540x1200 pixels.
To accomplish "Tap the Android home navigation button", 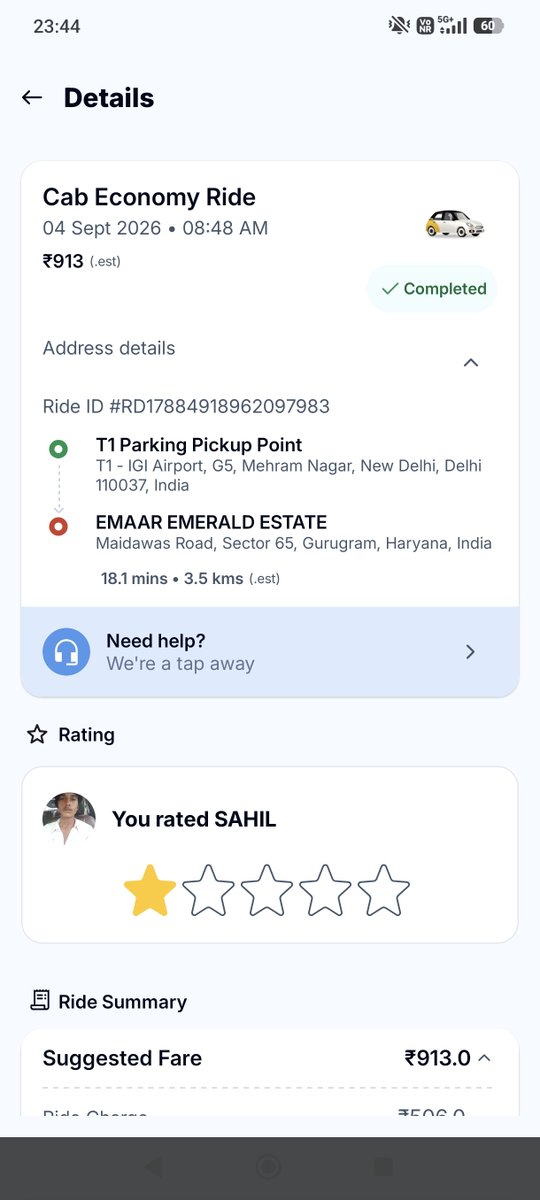I will click(x=267, y=1167).
